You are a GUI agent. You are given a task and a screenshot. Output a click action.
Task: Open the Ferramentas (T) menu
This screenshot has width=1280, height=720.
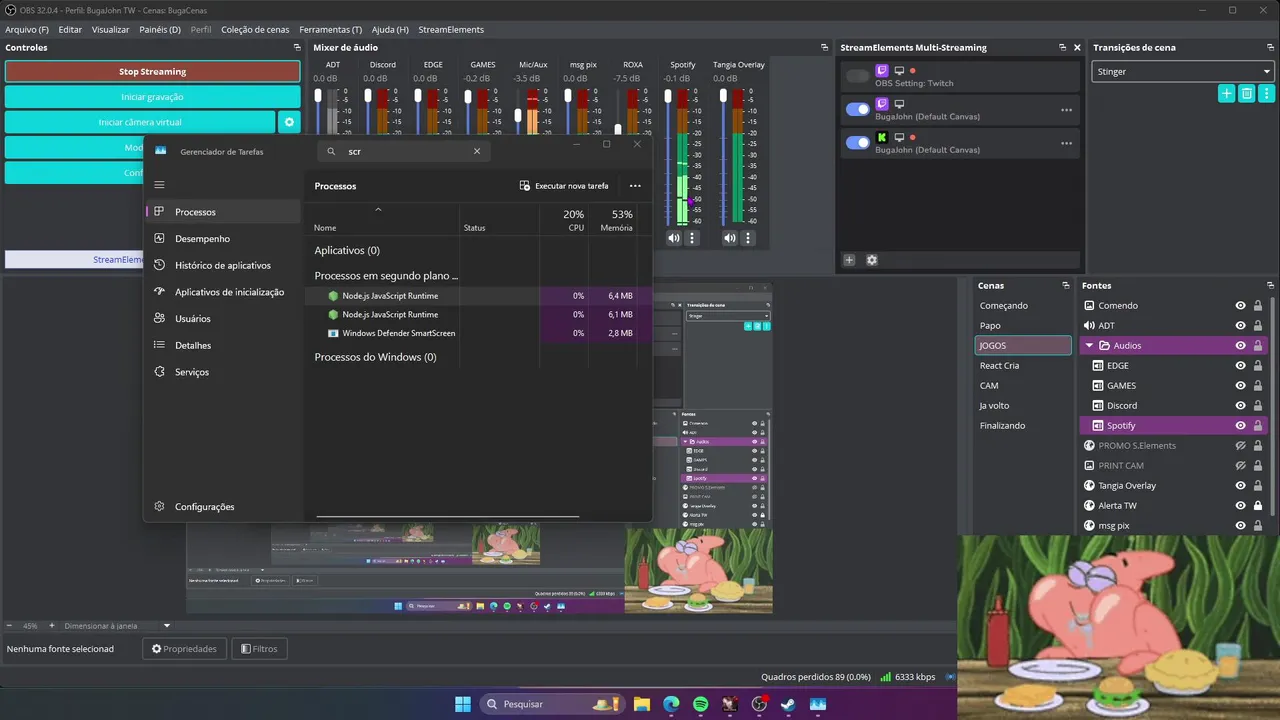pos(331,29)
